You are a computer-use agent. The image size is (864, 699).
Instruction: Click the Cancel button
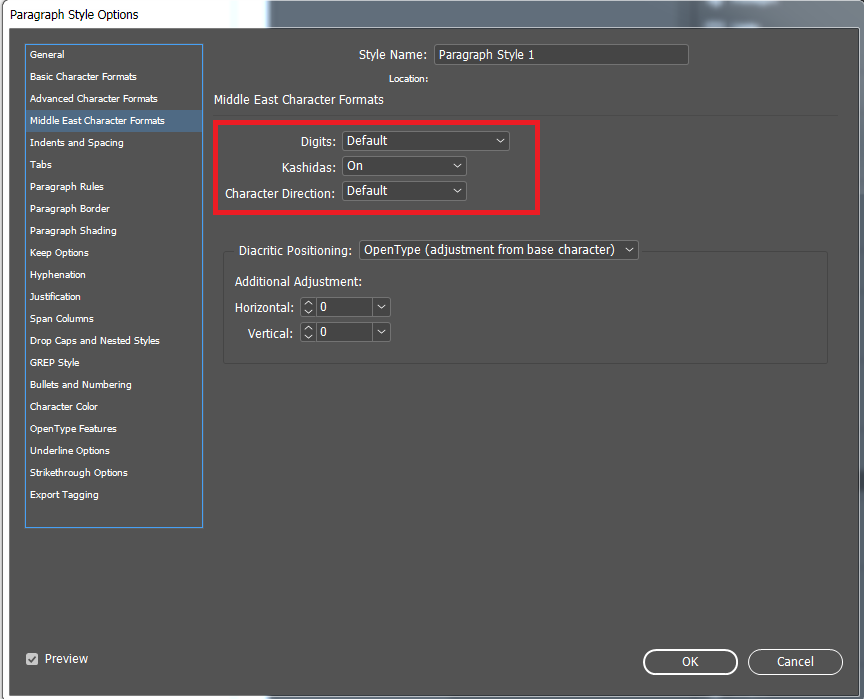(795, 662)
